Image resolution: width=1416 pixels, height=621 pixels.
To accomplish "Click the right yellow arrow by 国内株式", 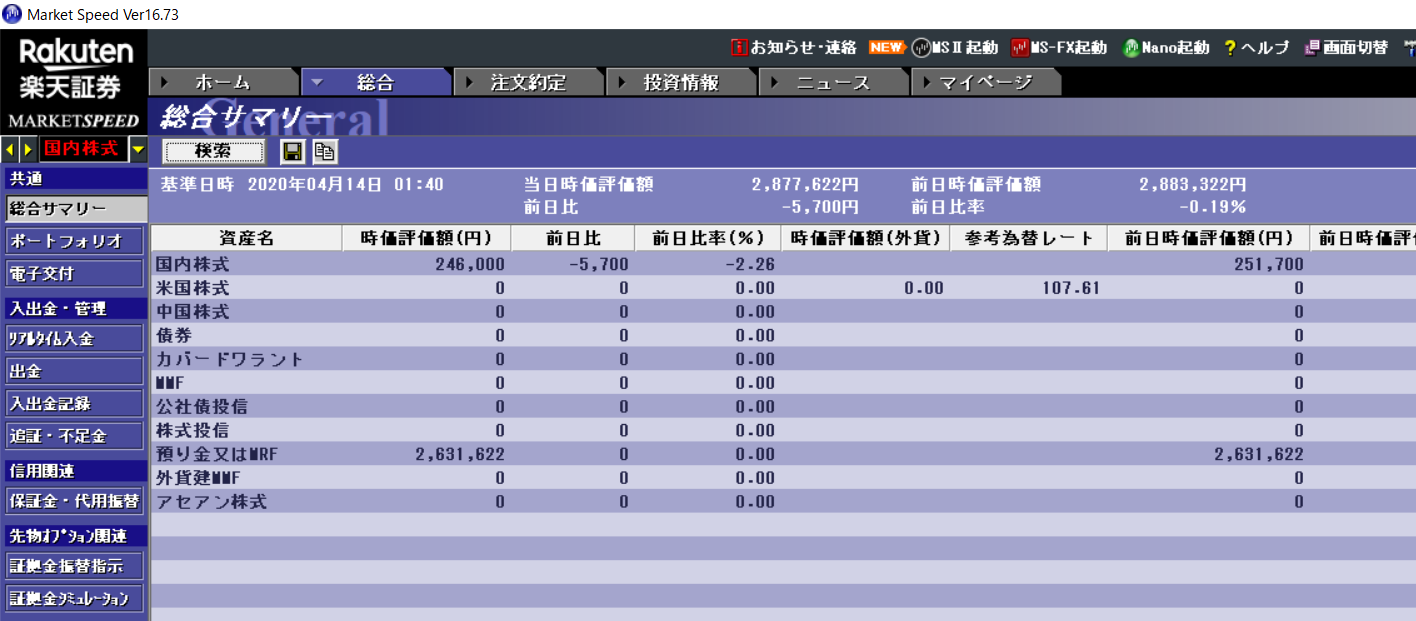I will pyautogui.click(x=28, y=150).
